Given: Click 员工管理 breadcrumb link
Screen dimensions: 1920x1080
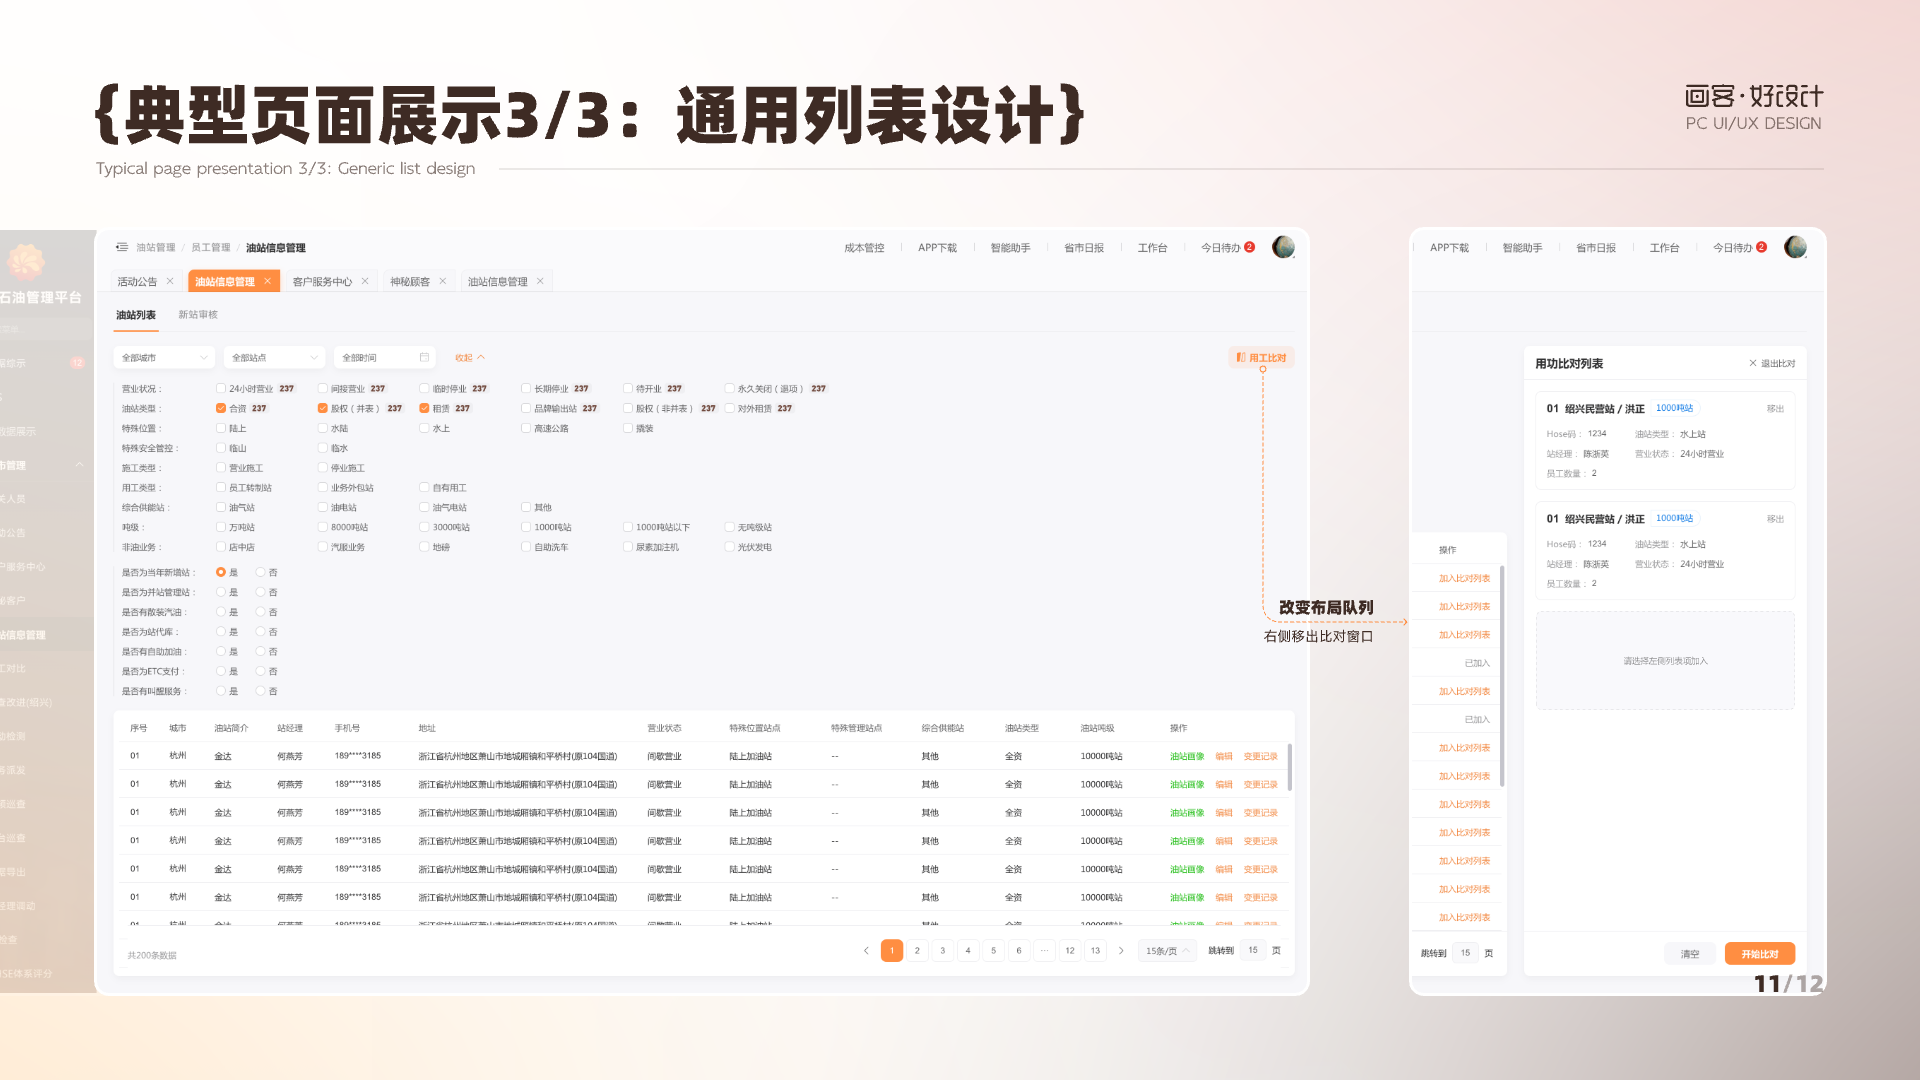Looking at the screenshot, I should click(210, 248).
